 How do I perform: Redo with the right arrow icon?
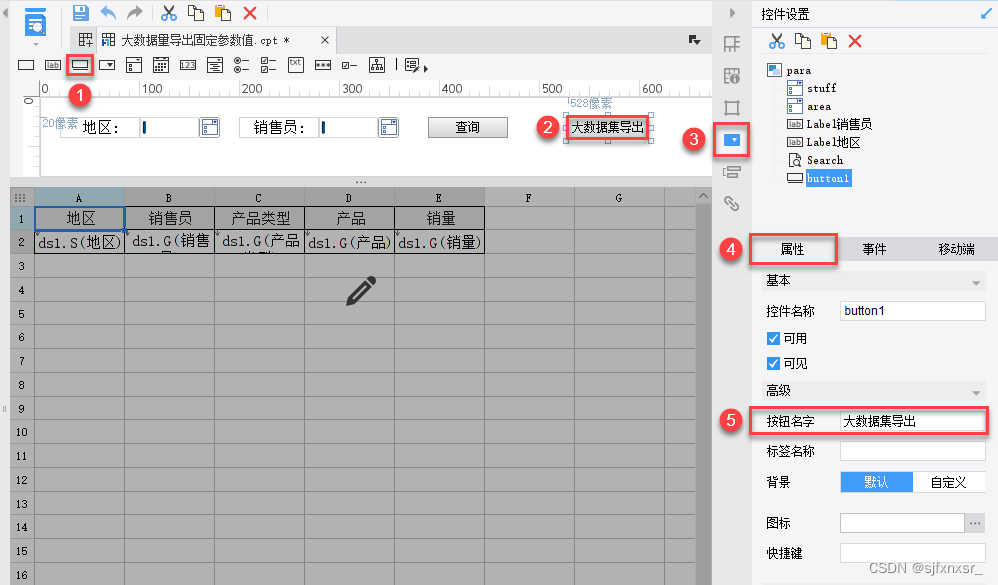pyautogui.click(x=135, y=12)
